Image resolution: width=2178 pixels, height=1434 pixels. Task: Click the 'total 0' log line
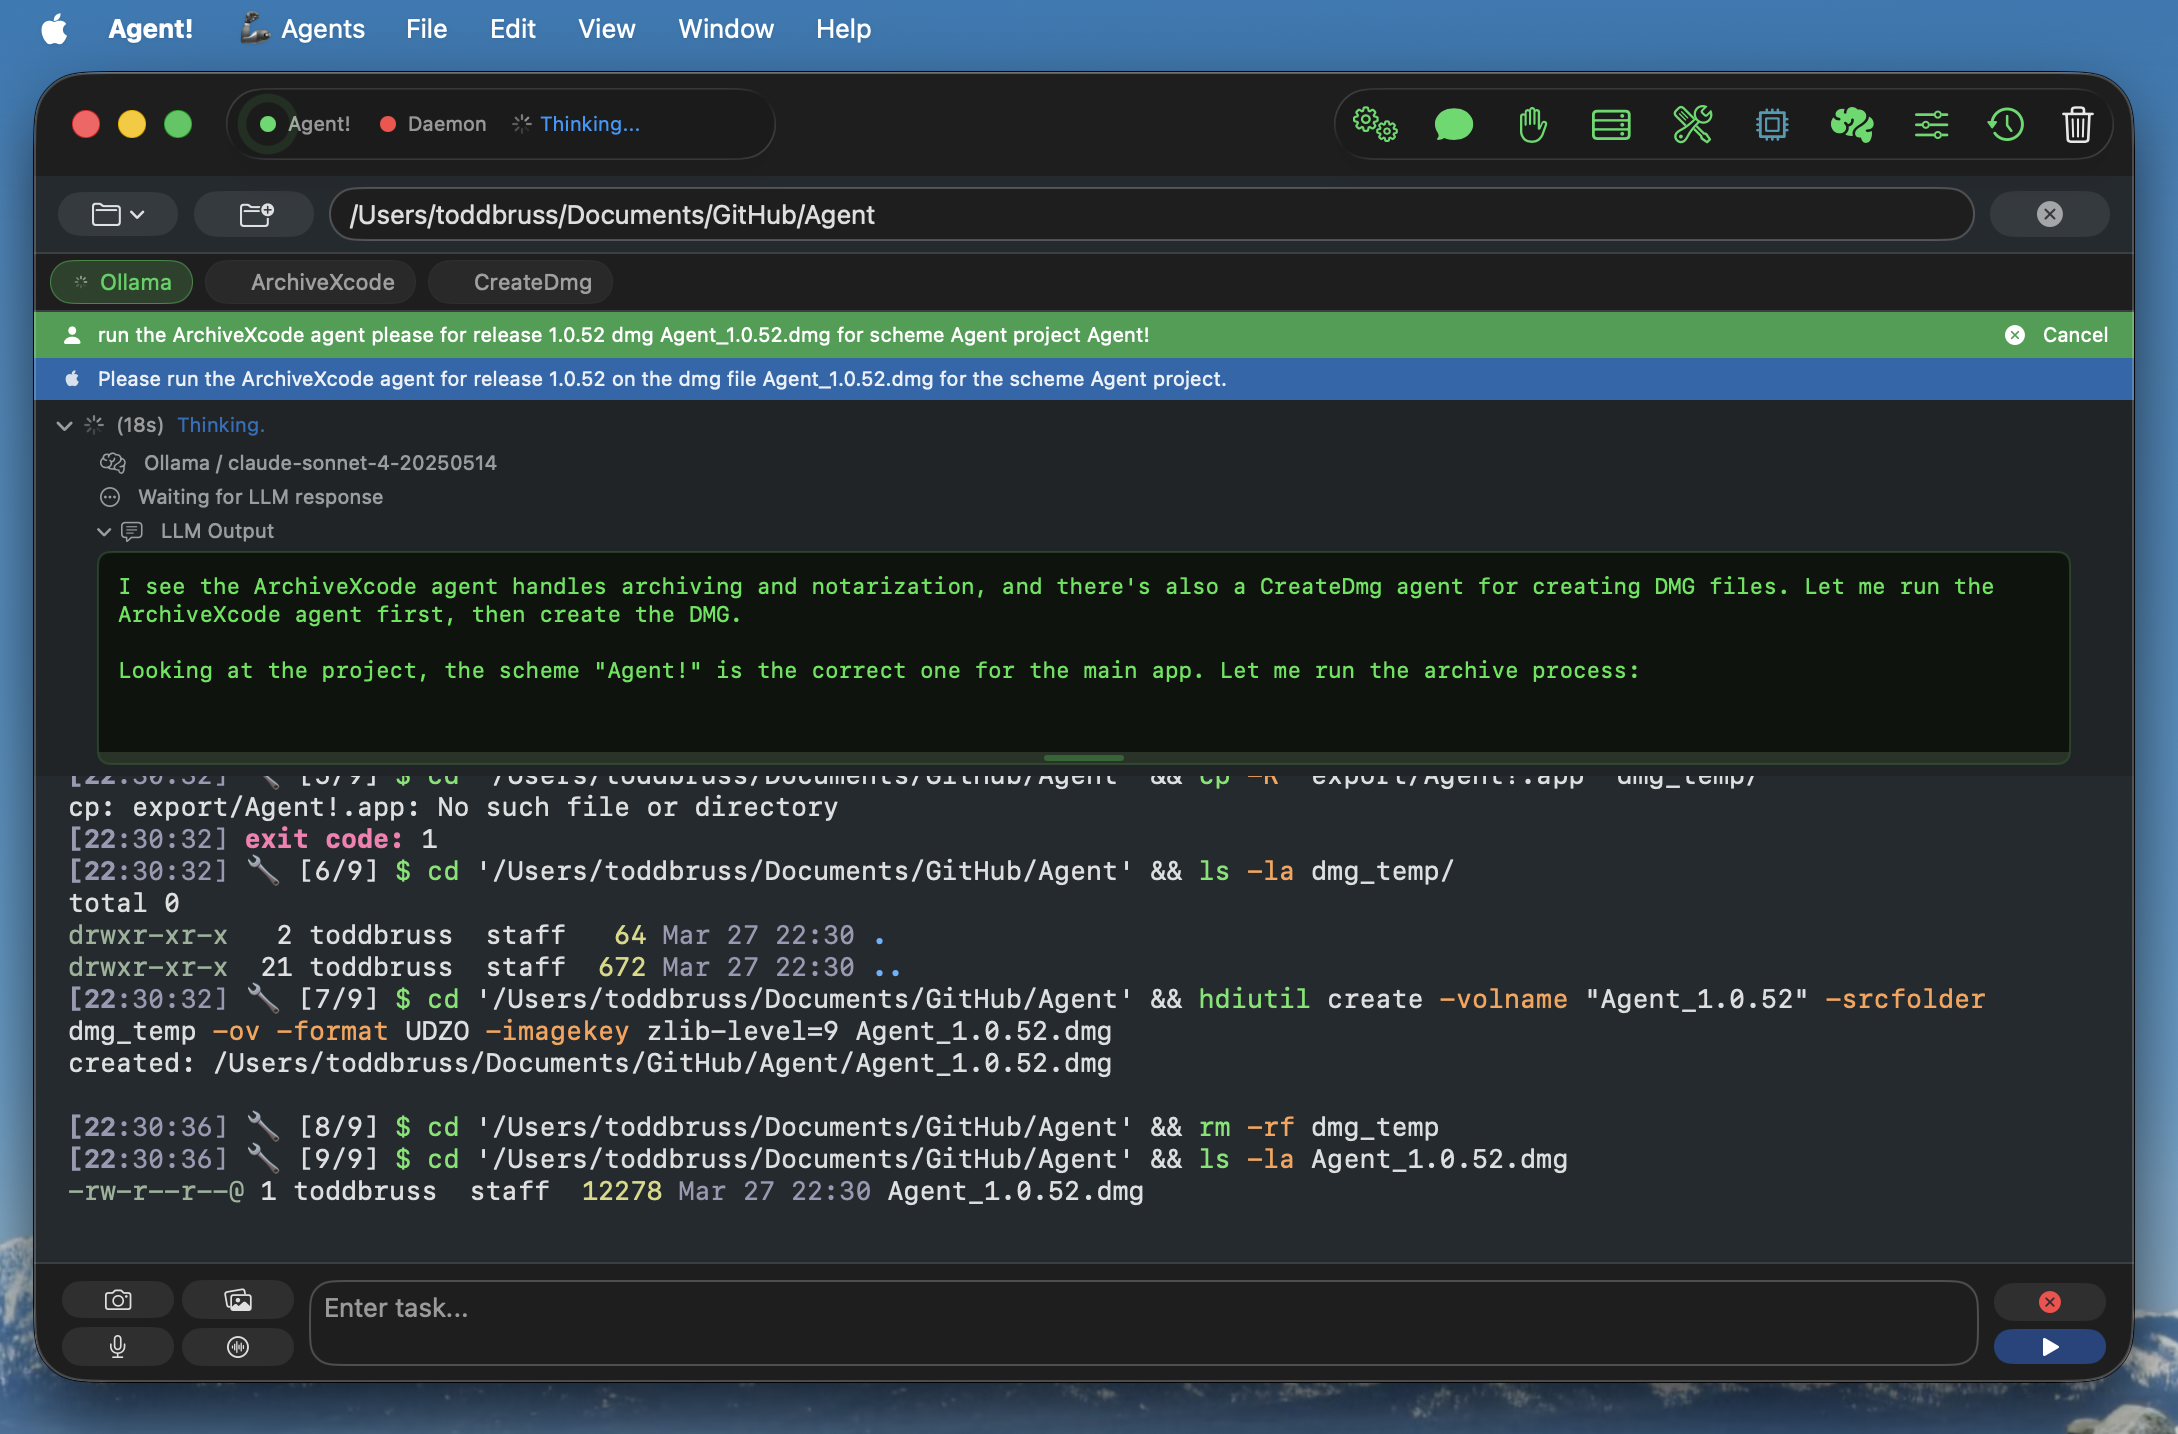(124, 903)
